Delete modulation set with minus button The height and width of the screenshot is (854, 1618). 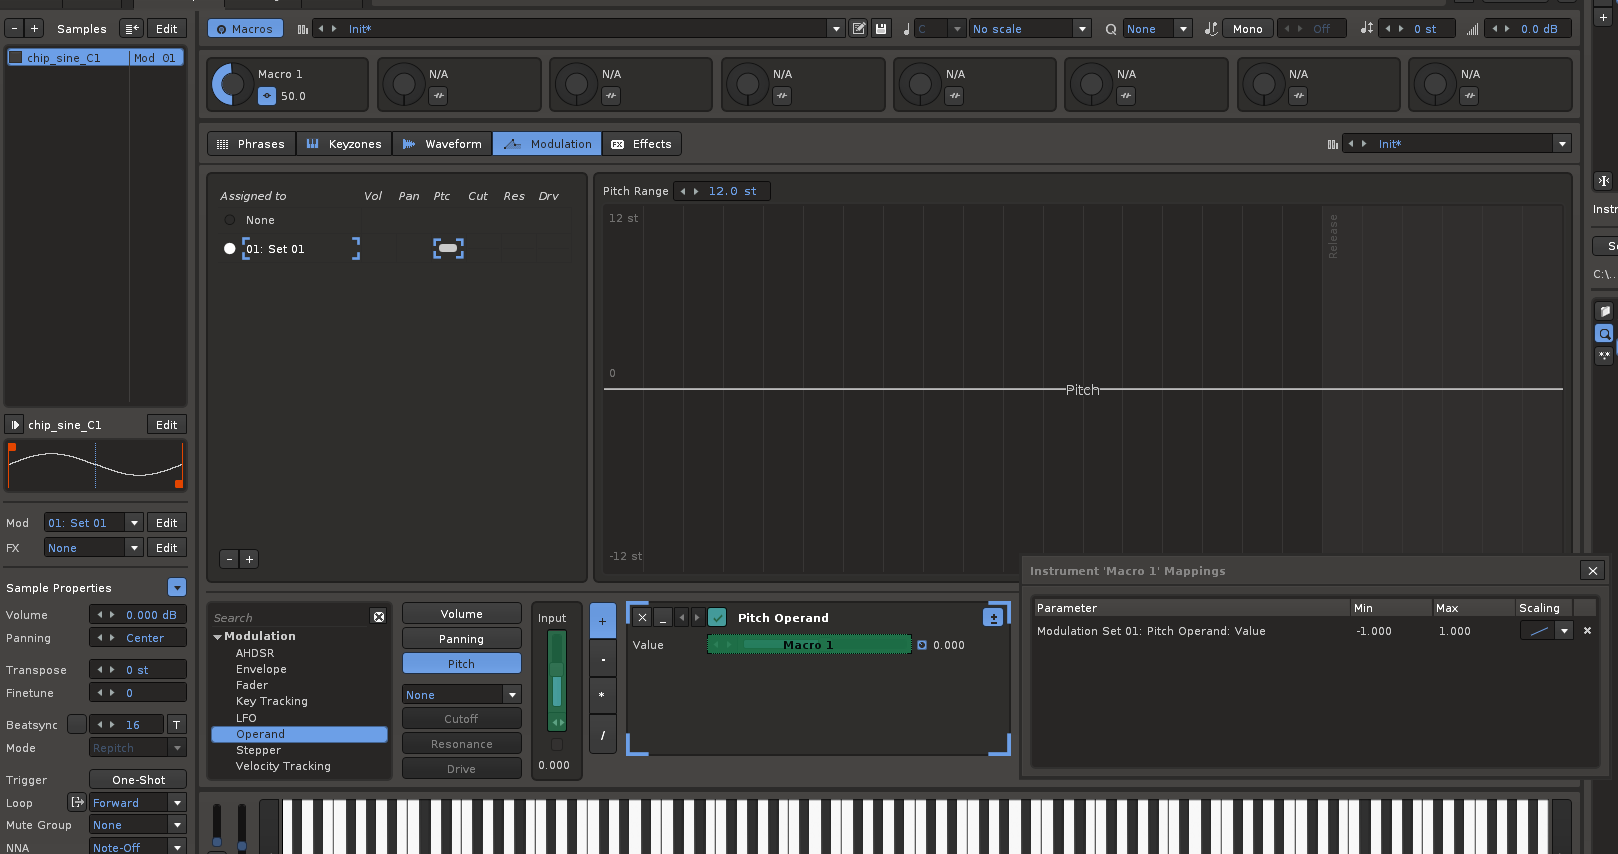coord(229,559)
